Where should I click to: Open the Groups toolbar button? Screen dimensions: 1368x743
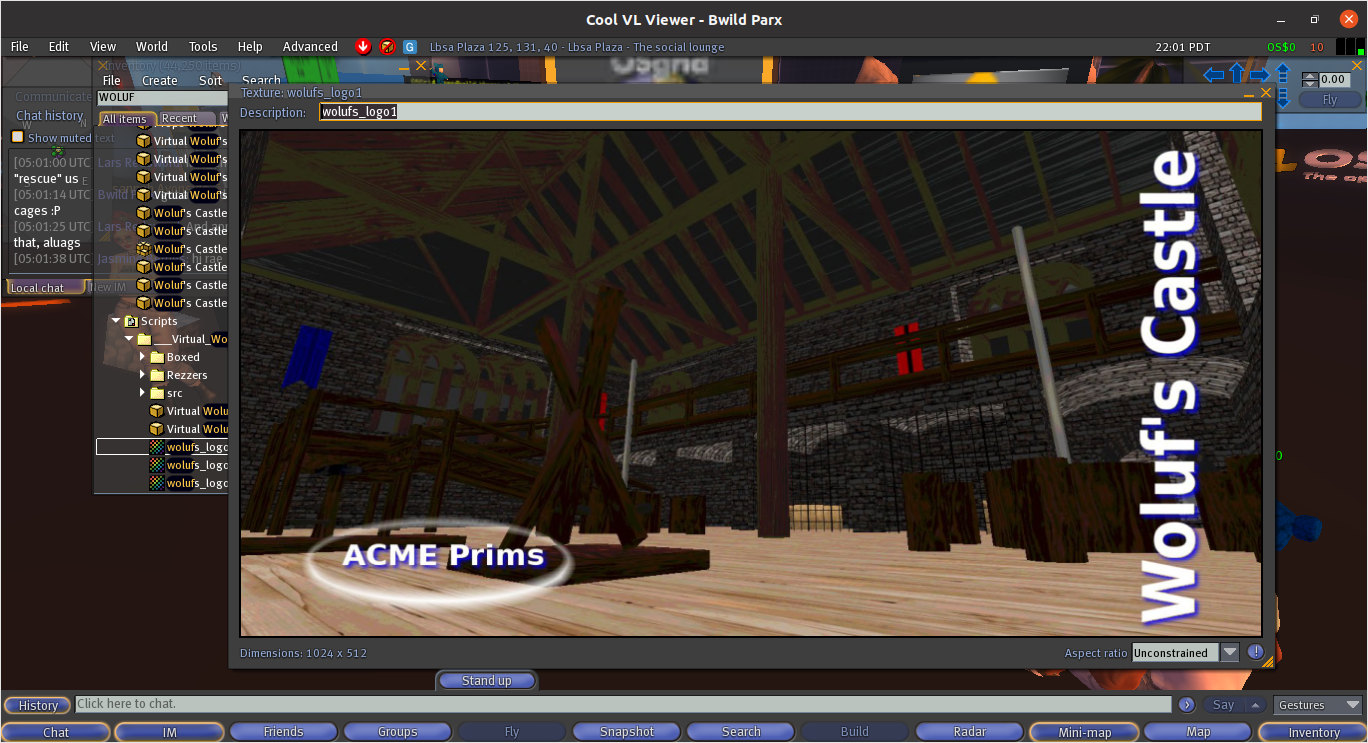(x=397, y=732)
